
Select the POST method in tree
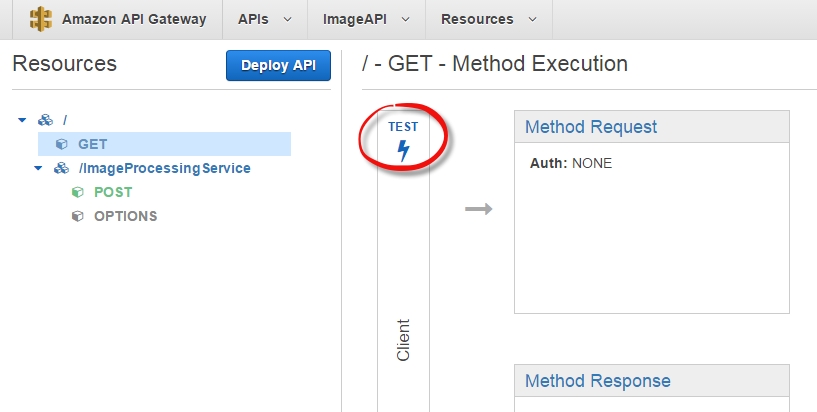pos(113,192)
